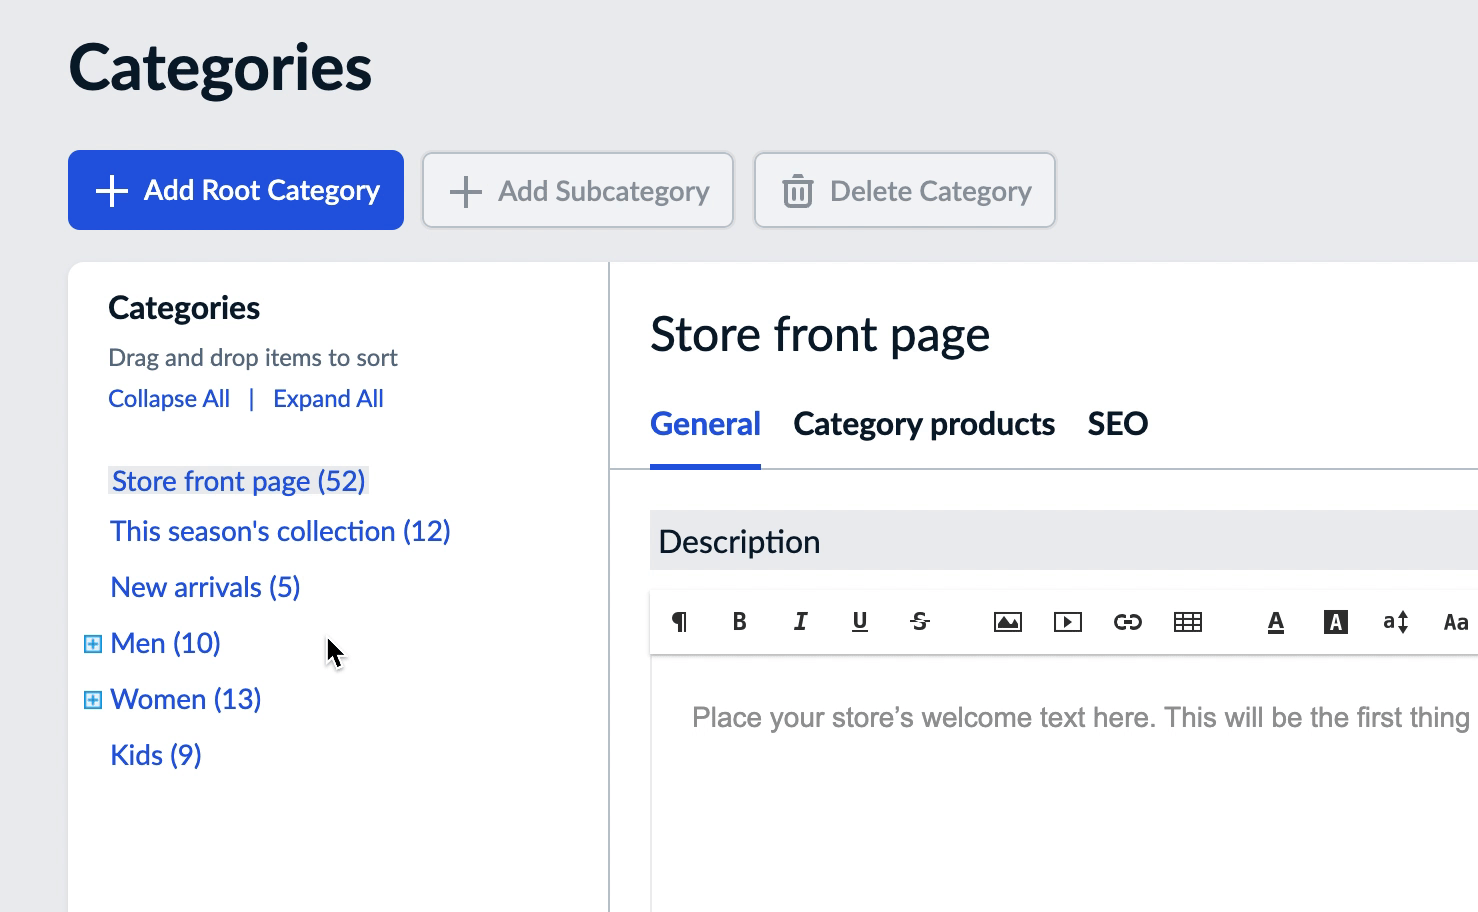Open the font family selector

pyautogui.click(x=1455, y=621)
